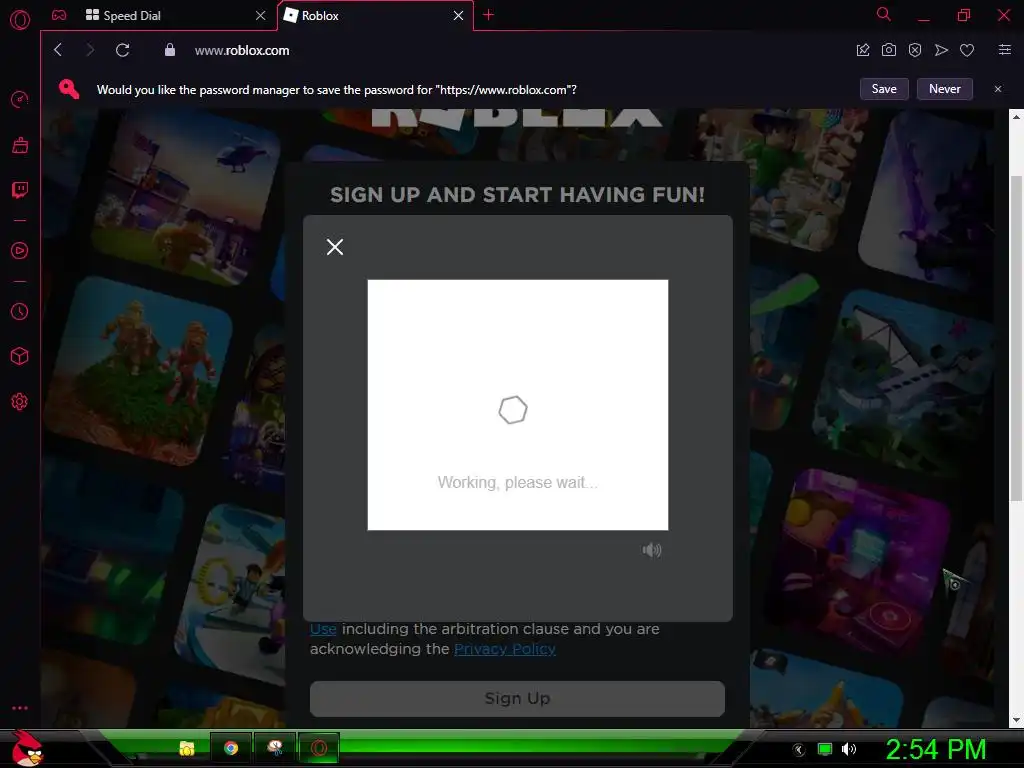Close the Speed Dial tab
1024x768 pixels.
coord(261,16)
